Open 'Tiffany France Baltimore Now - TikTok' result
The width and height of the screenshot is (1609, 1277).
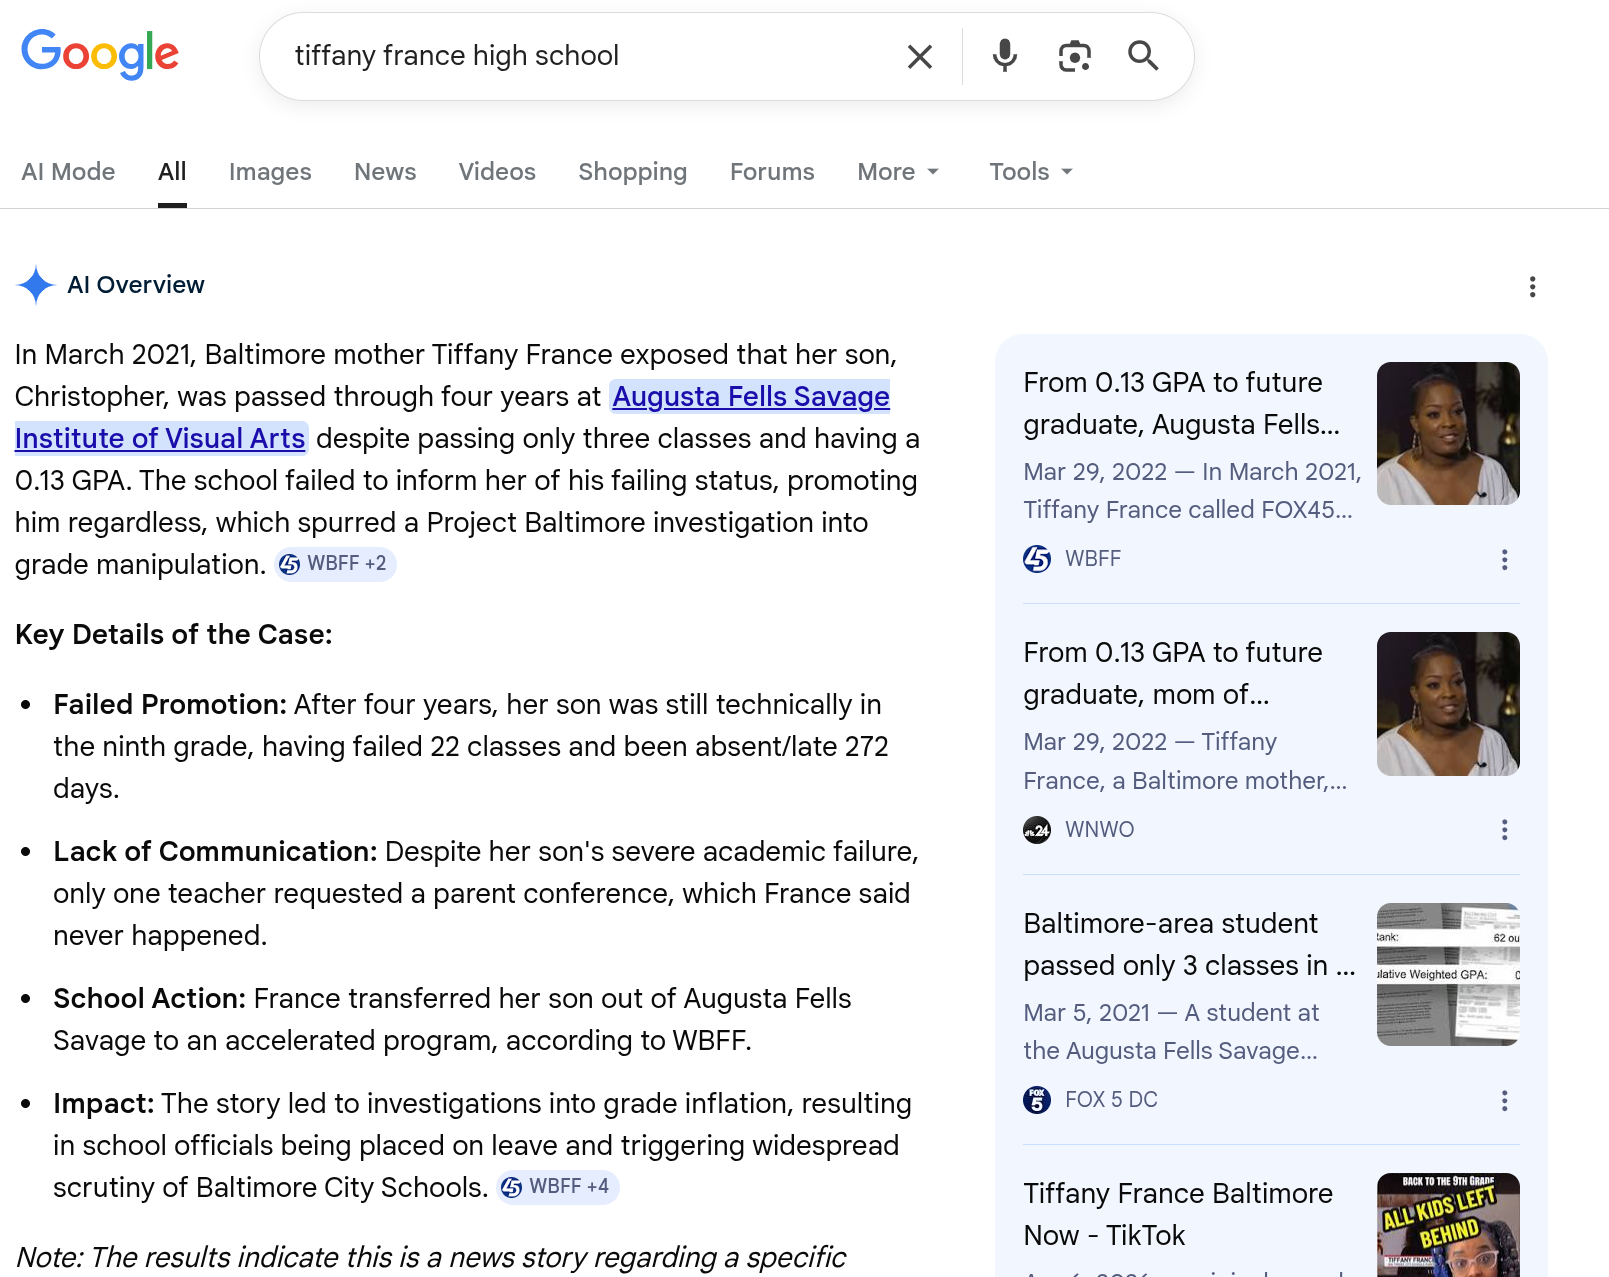point(1178,1214)
